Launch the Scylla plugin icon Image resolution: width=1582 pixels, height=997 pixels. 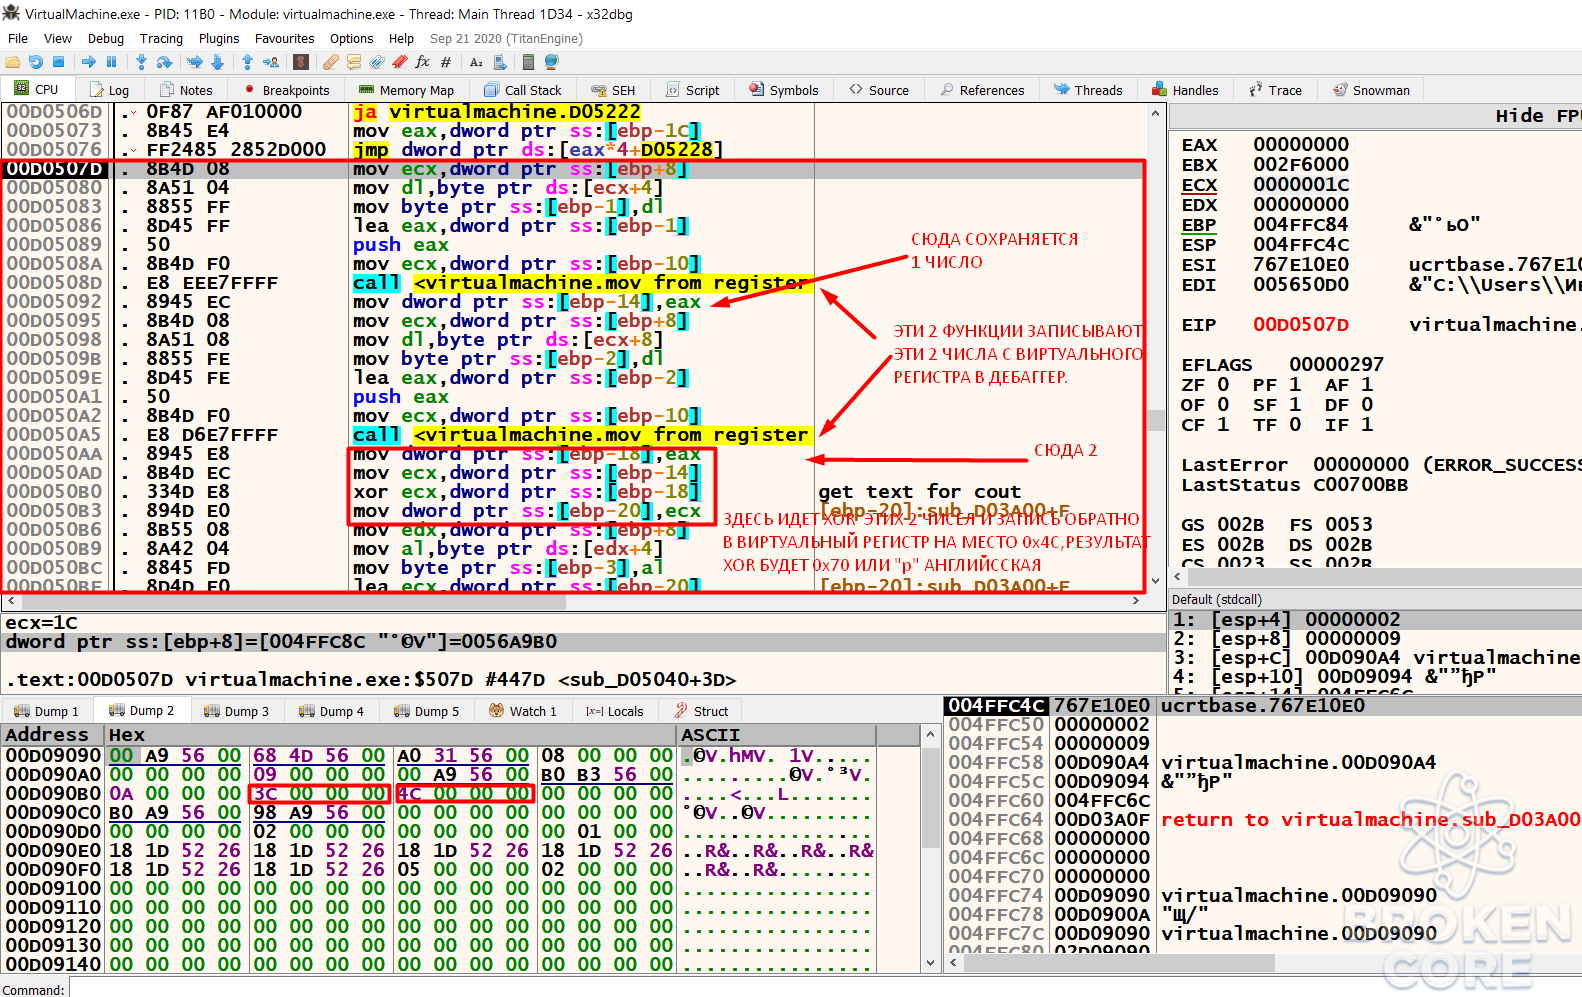300,62
